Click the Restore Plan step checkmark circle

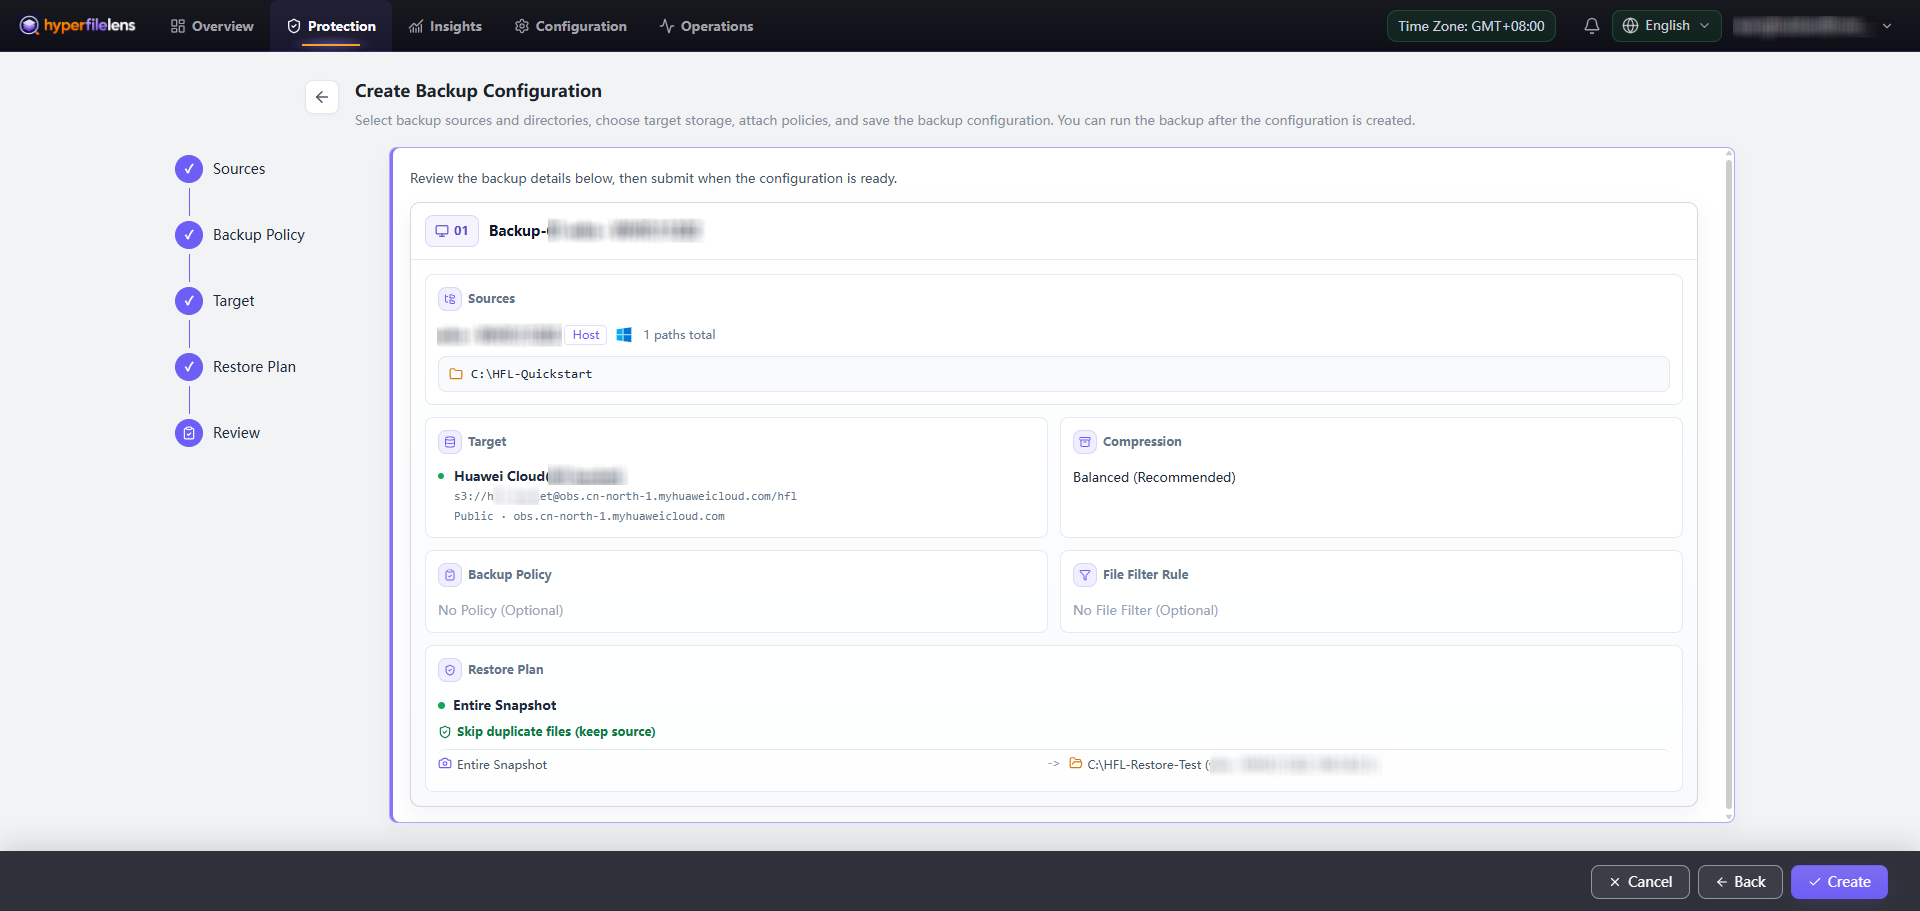189,367
